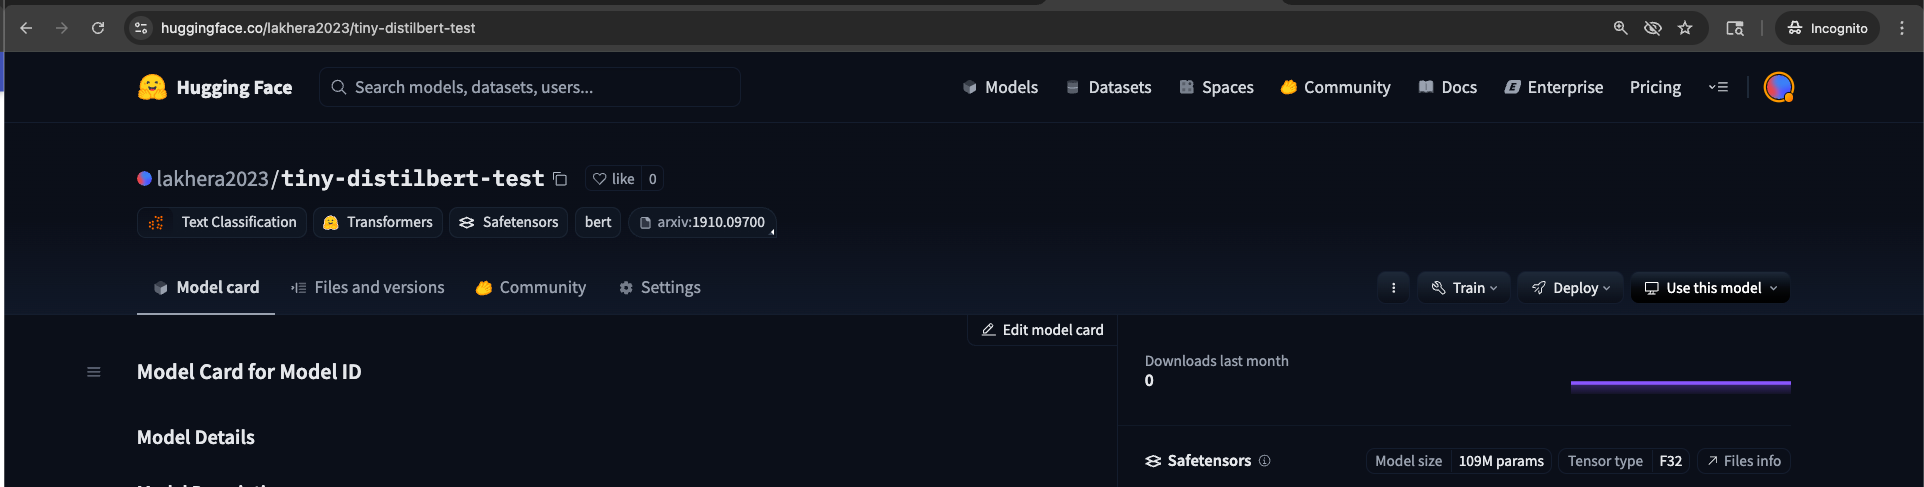Click the crossed-eye tracking protection icon
This screenshot has height=487, width=1924.
(1653, 28)
